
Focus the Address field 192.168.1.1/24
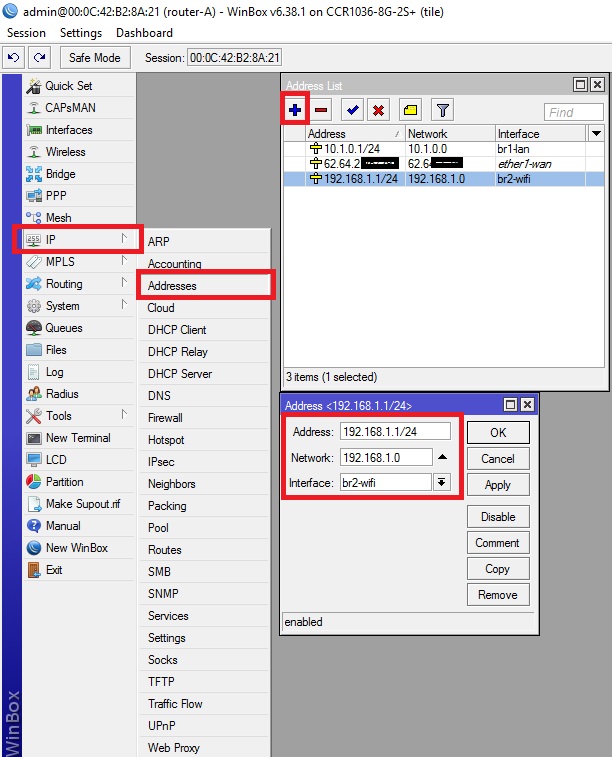point(395,432)
